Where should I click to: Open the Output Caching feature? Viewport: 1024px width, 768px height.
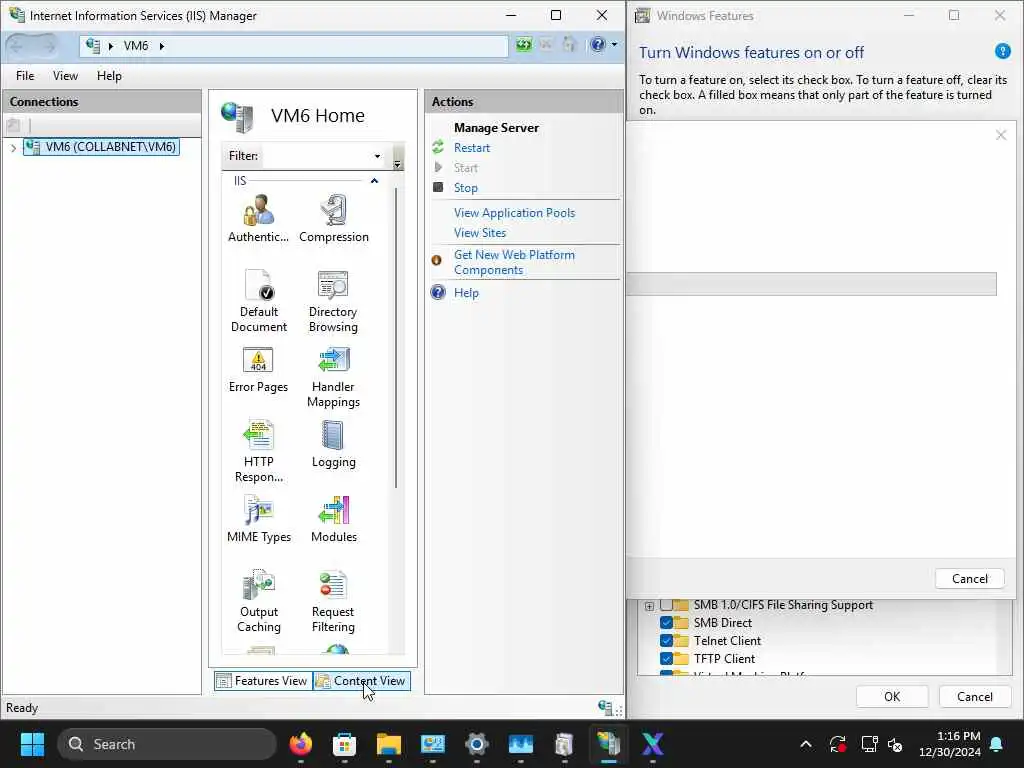tap(259, 601)
